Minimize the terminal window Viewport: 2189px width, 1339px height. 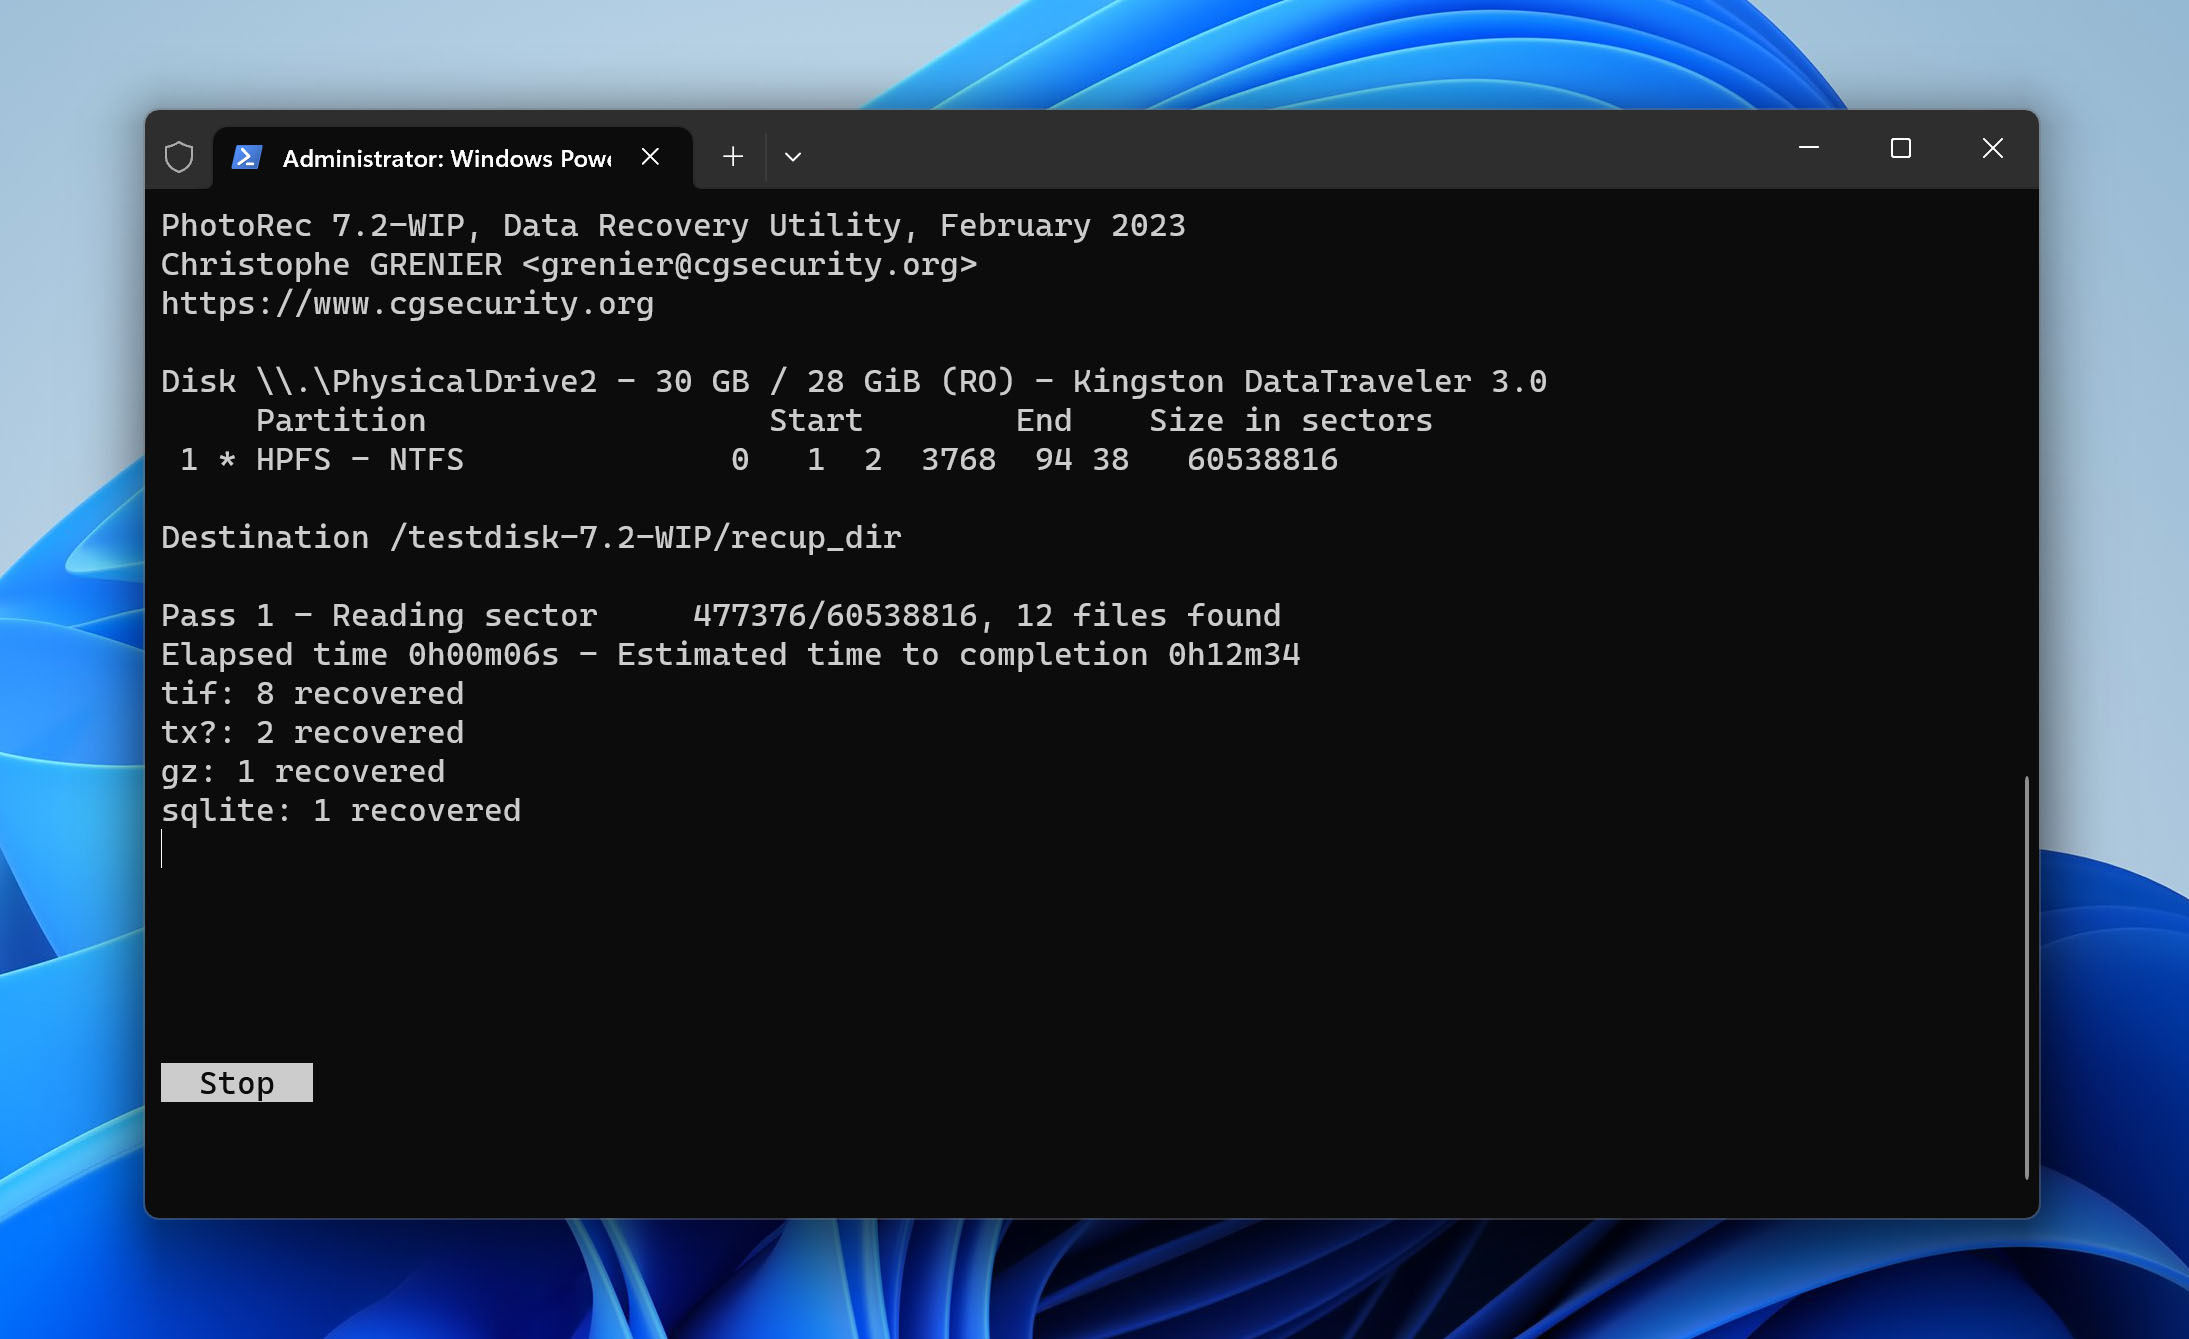[1808, 149]
